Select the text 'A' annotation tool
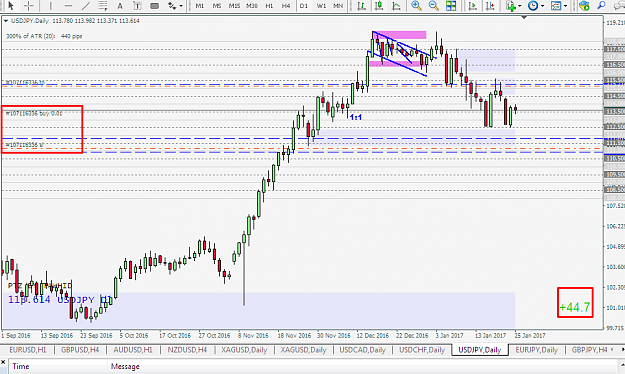This screenshot has width=625, height=374. [120, 6]
